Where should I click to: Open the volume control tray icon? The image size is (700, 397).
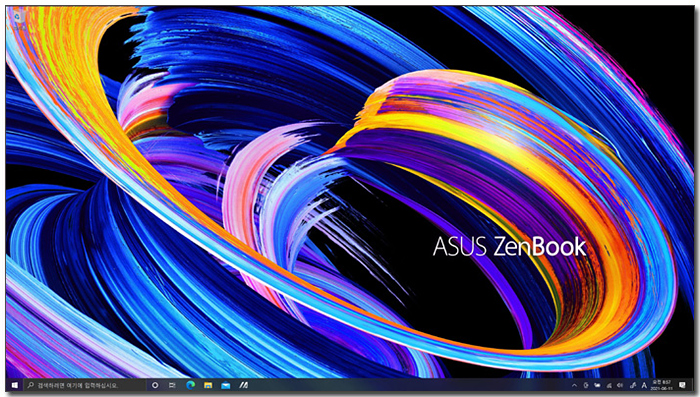[x=620, y=385]
